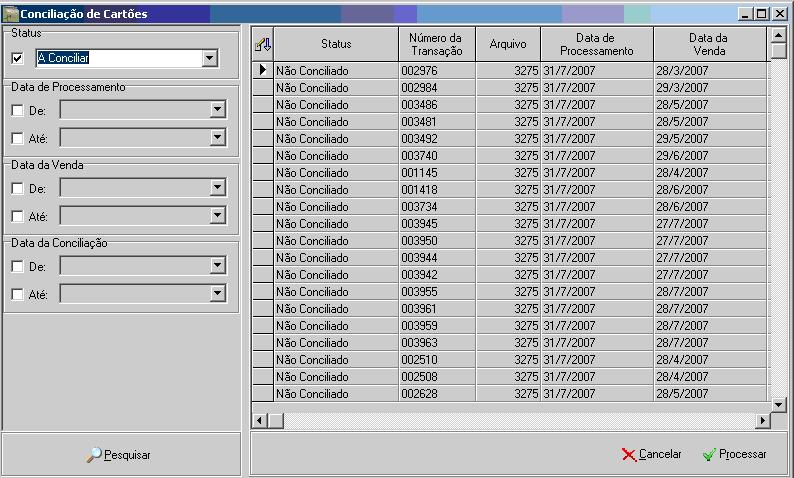Open Data da Venda Até date dropdown
The width and height of the screenshot is (794, 478).
pos(218,216)
